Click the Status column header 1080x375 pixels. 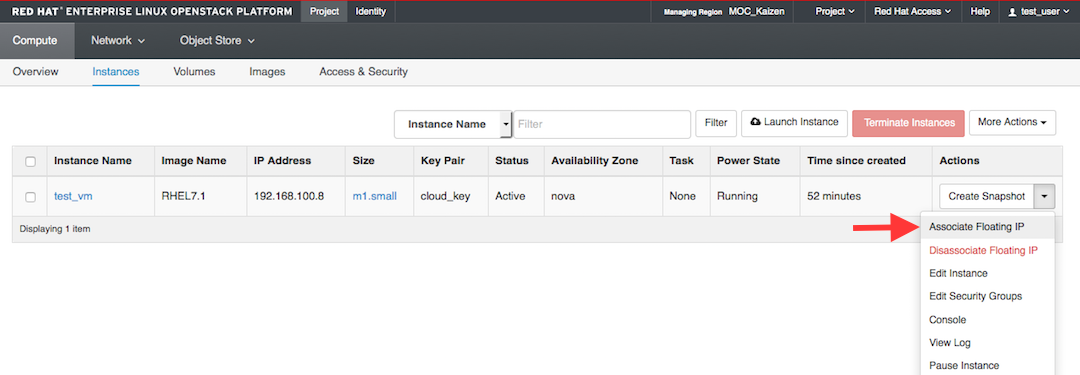pyautogui.click(x=512, y=161)
